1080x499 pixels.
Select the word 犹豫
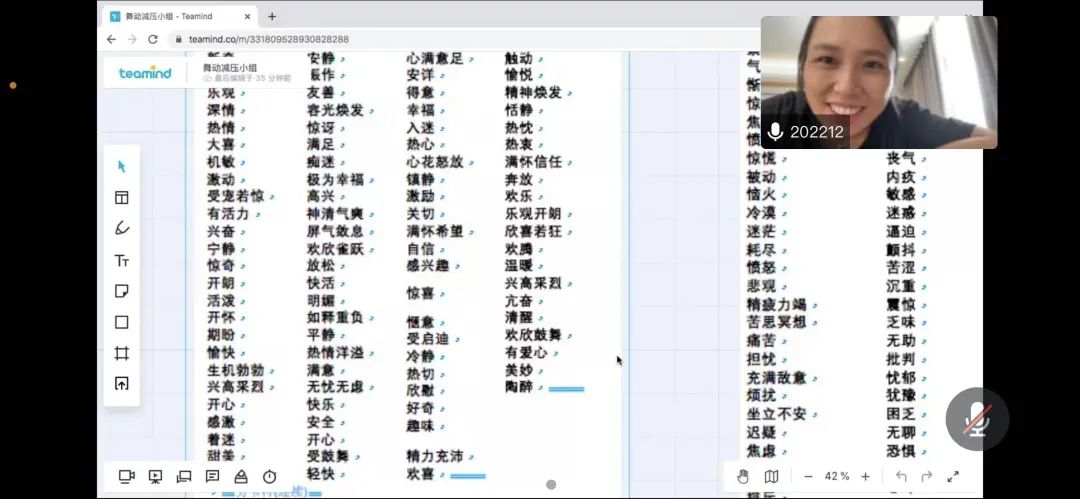pyautogui.click(x=901, y=396)
